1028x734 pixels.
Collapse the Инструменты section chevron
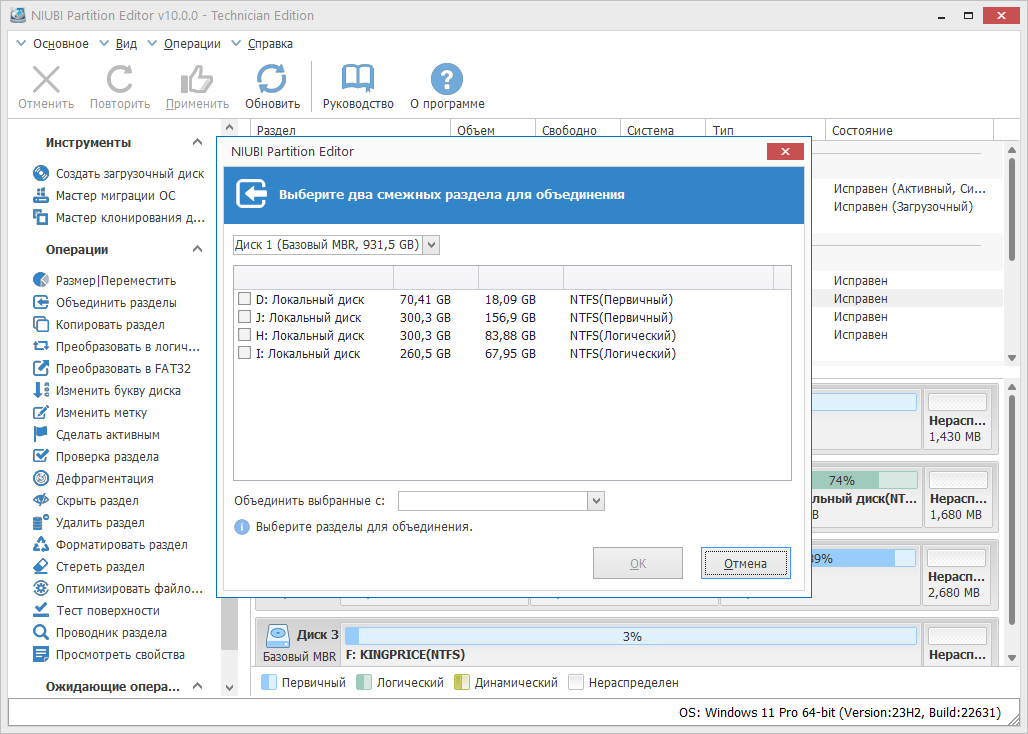[x=197, y=142]
